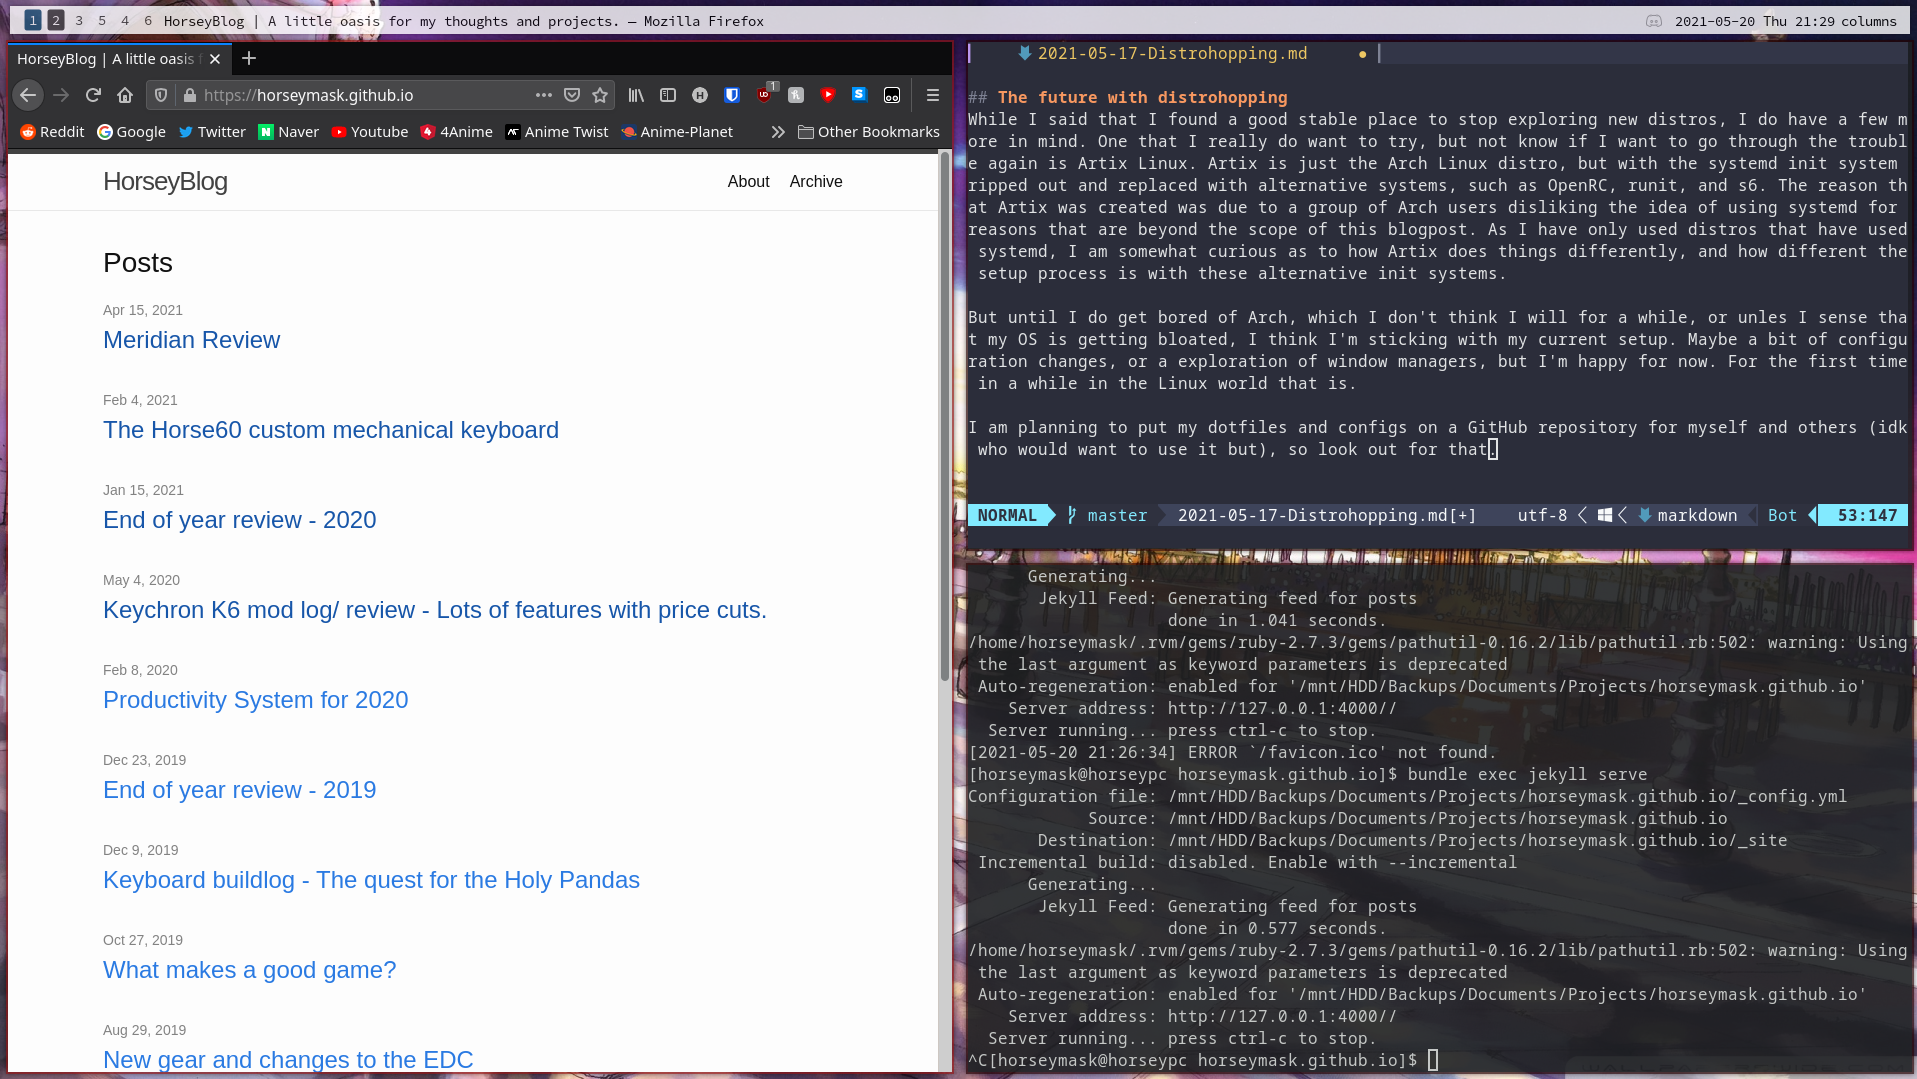This screenshot has height=1079, width=1917.
Task: Go back in Firefox
Action: pyautogui.click(x=28, y=95)
